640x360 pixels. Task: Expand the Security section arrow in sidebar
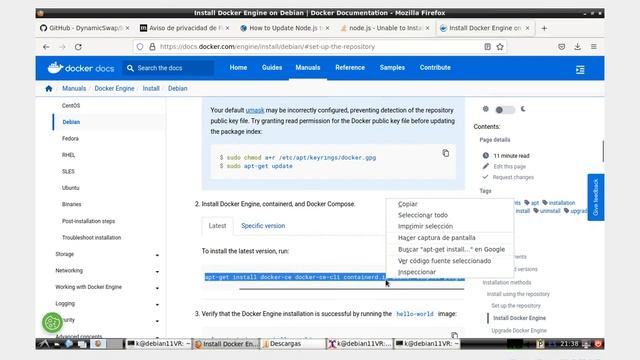point(157,321)
